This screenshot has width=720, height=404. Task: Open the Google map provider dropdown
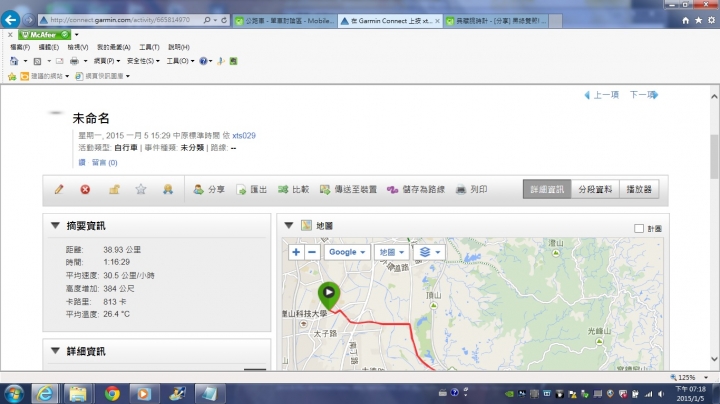coord(347,252)
